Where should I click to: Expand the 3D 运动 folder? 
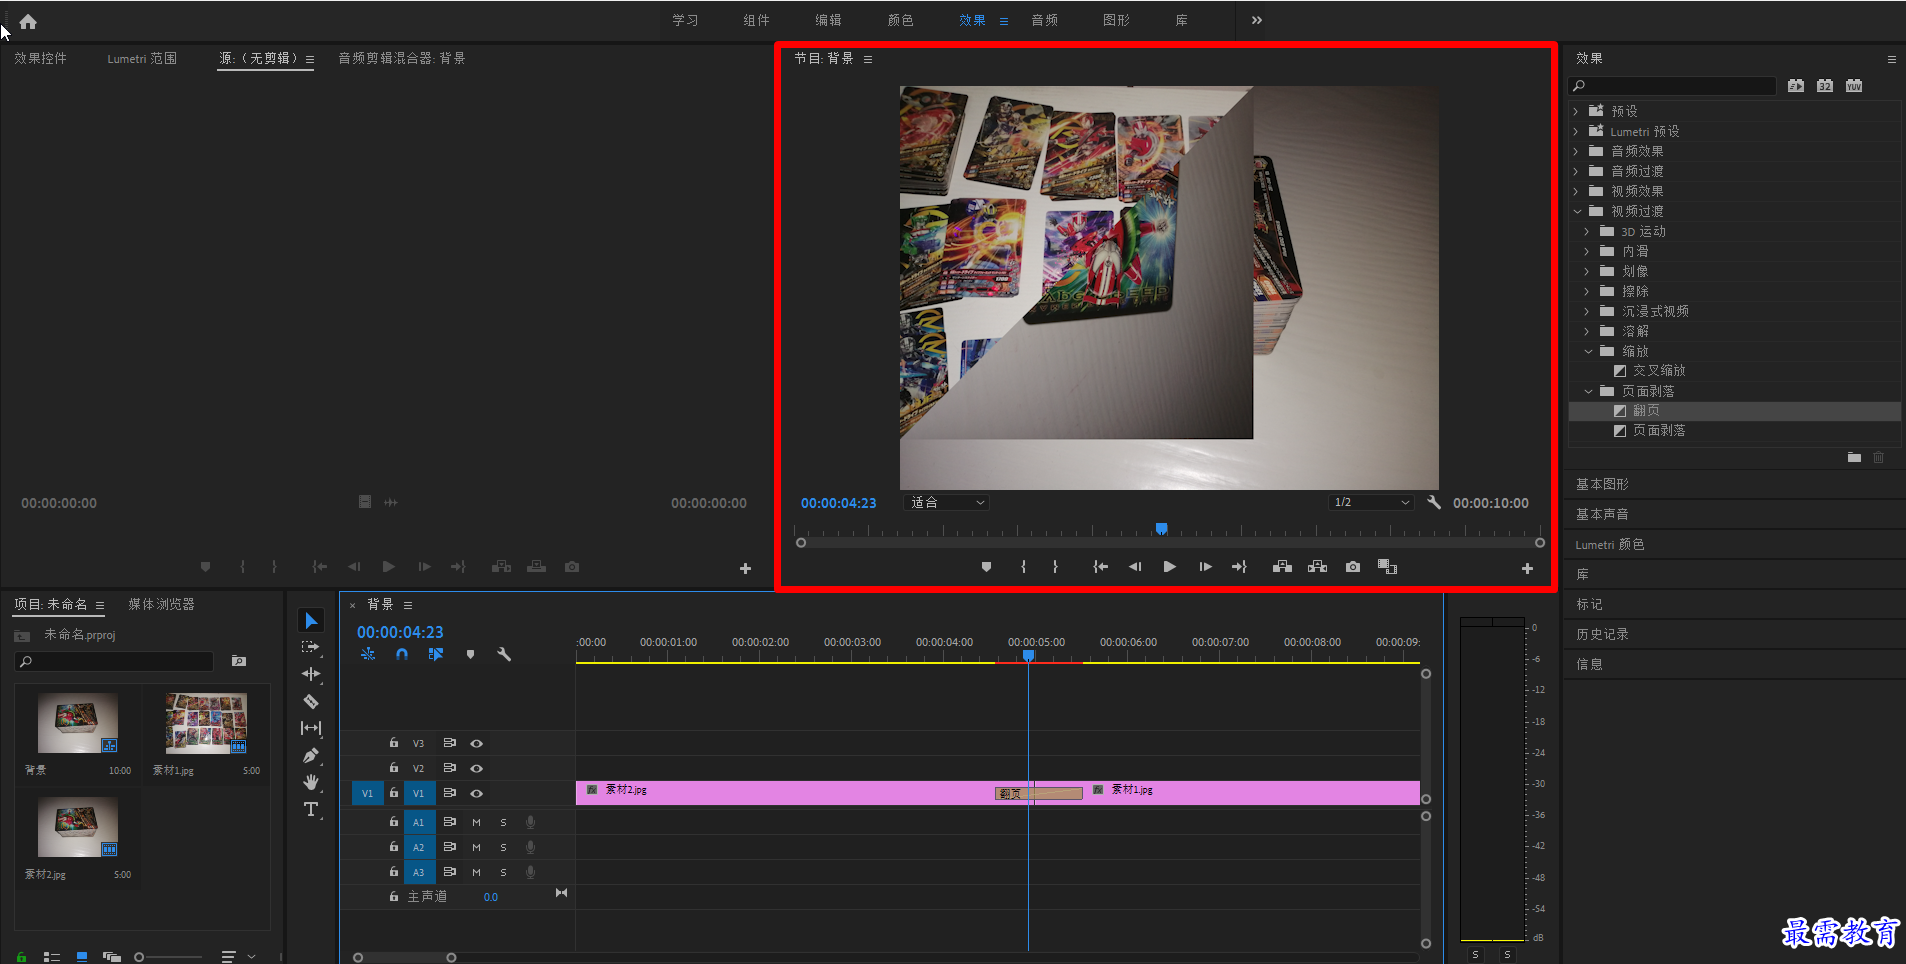tap(1587, 231)
